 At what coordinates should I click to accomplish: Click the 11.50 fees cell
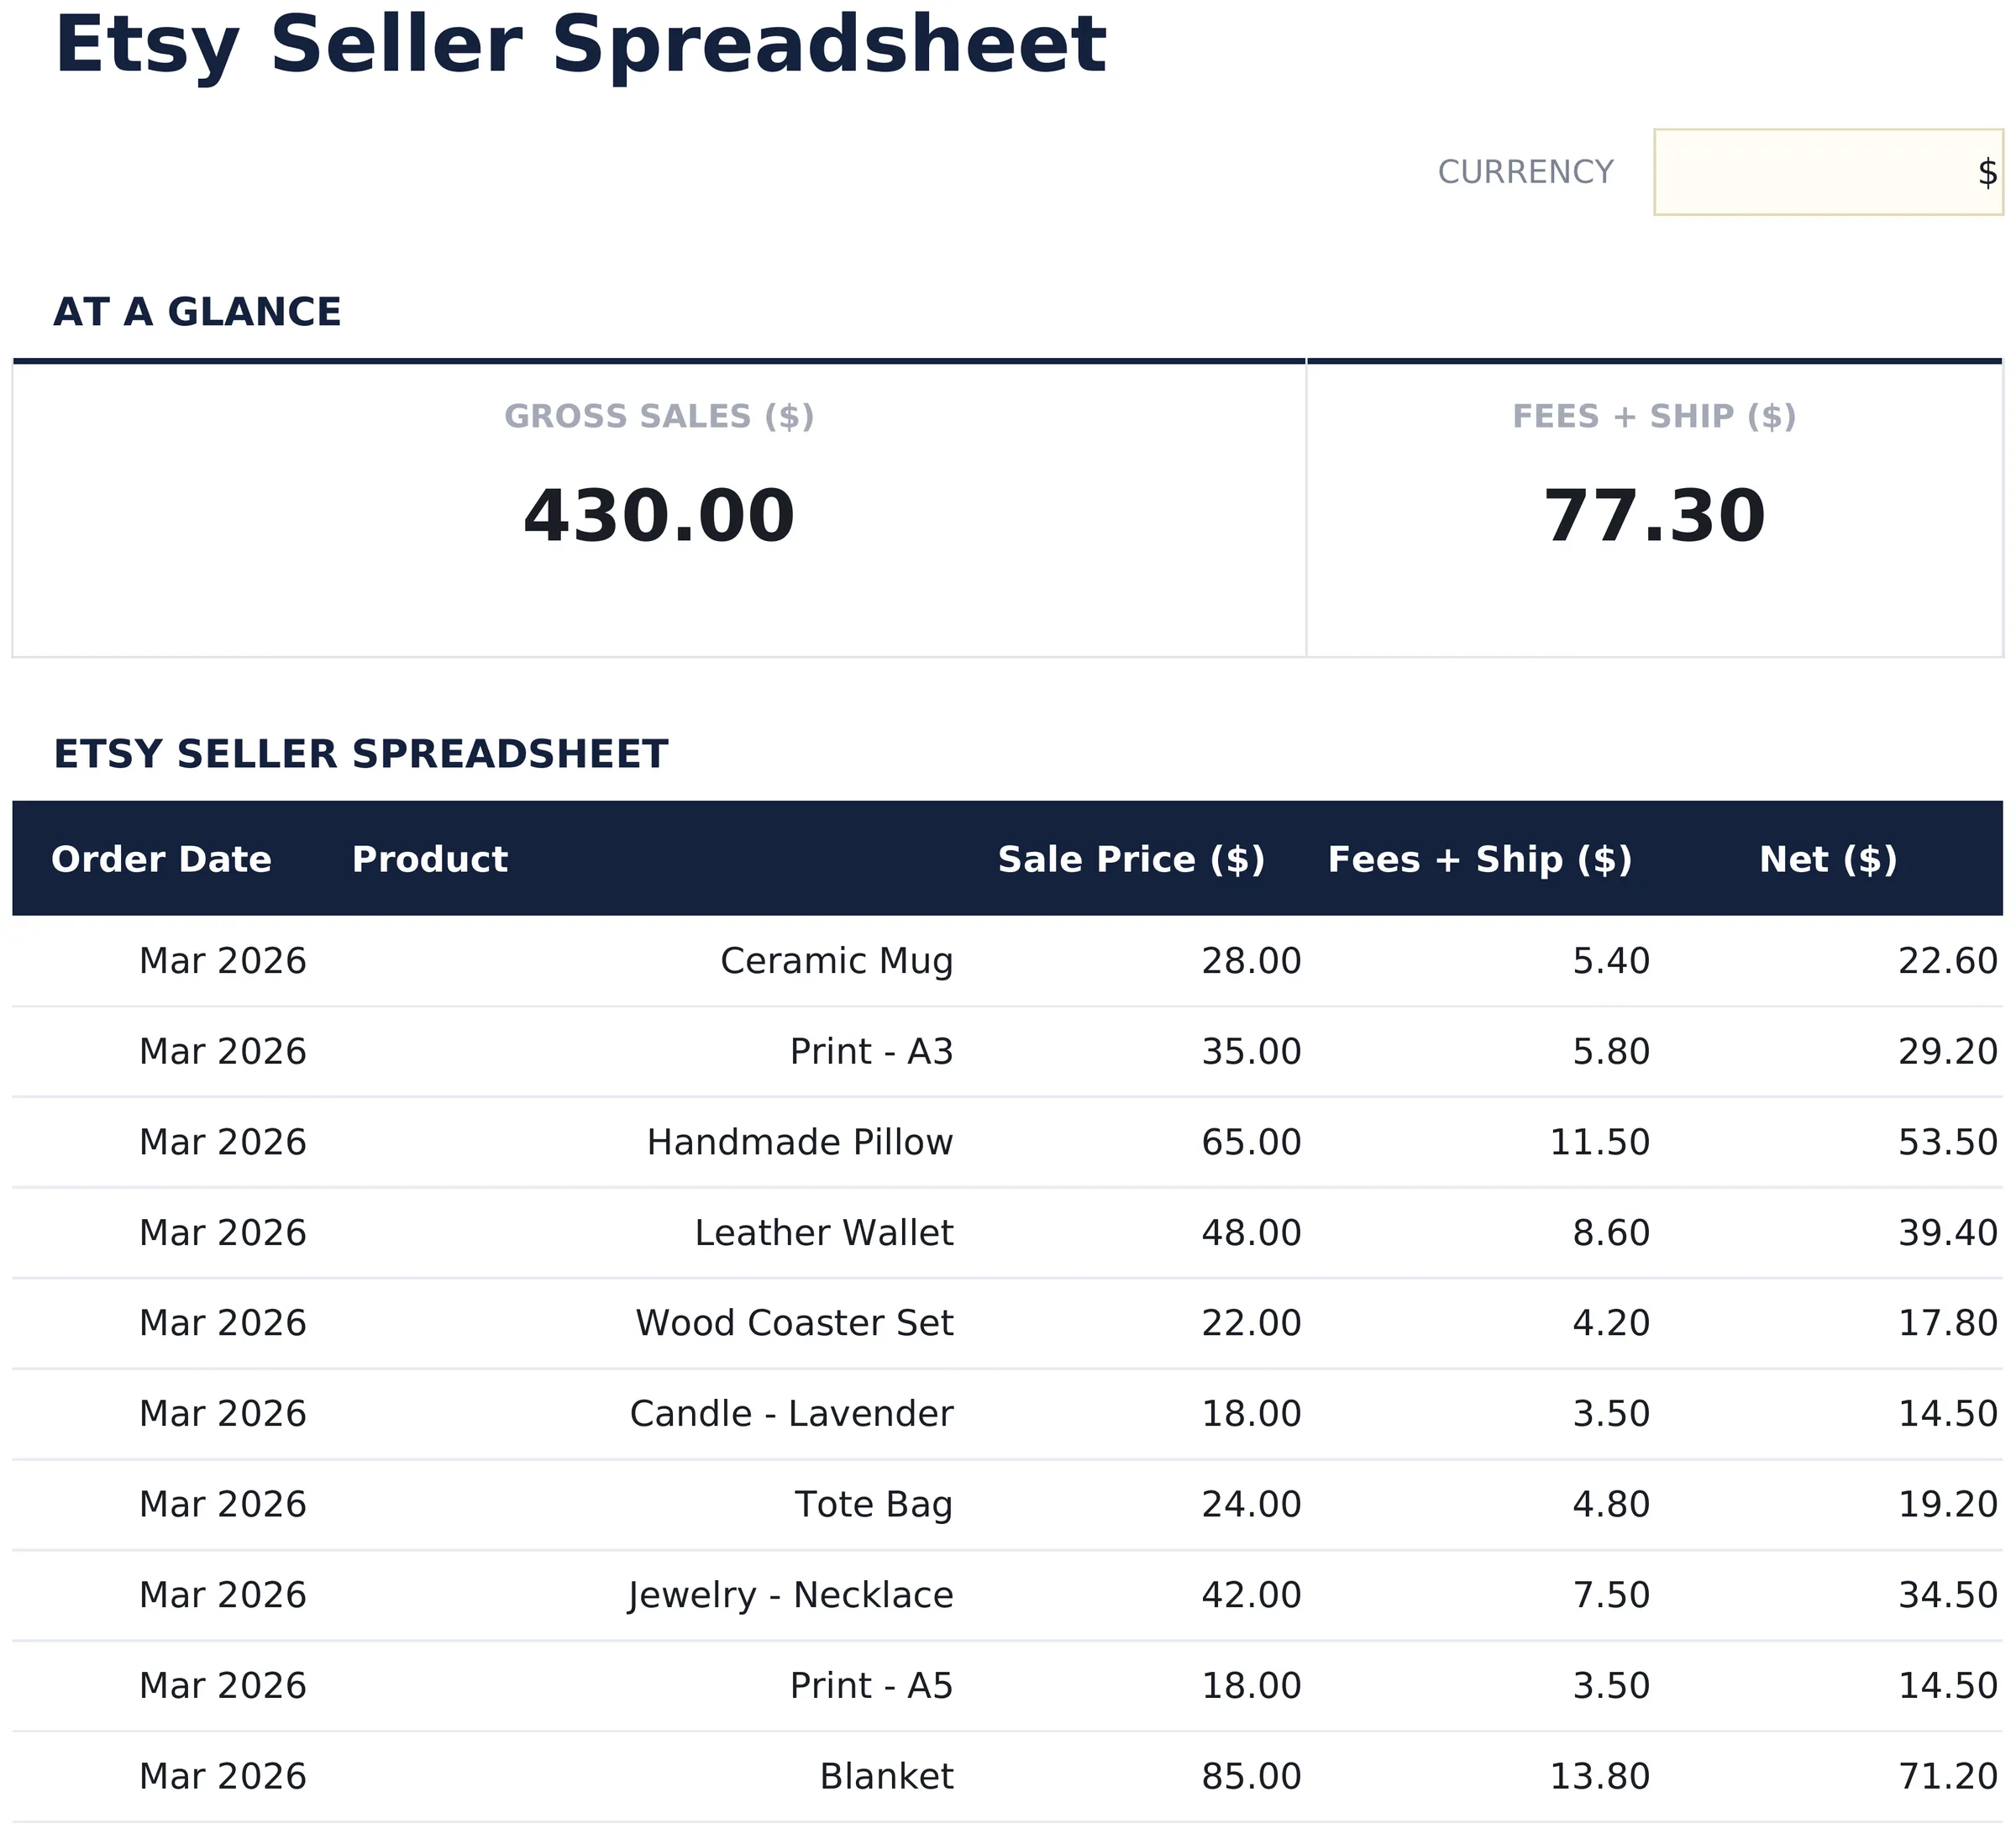pos(1600,1142)
